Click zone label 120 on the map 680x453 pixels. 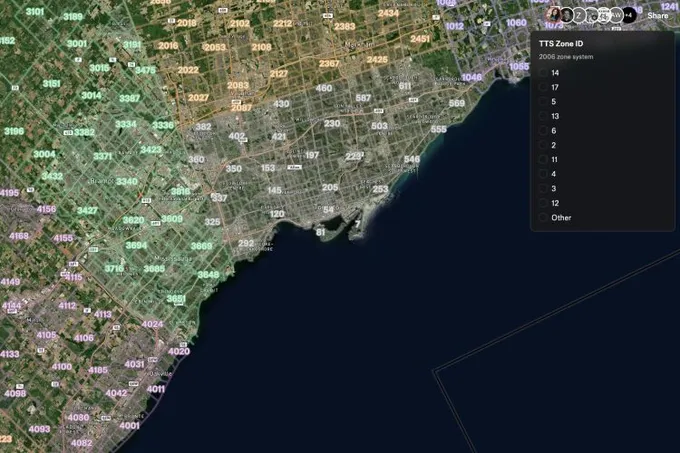(x=277, y=214)
